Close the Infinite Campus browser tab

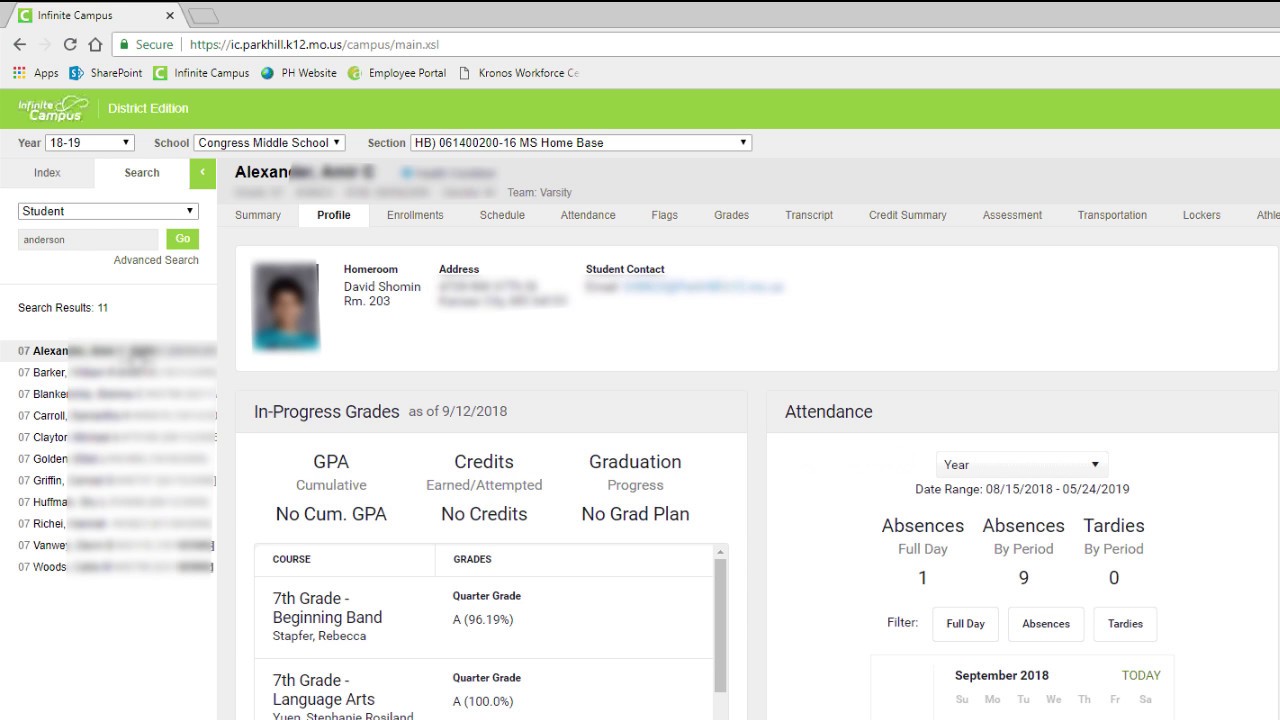tap(170, 16)
